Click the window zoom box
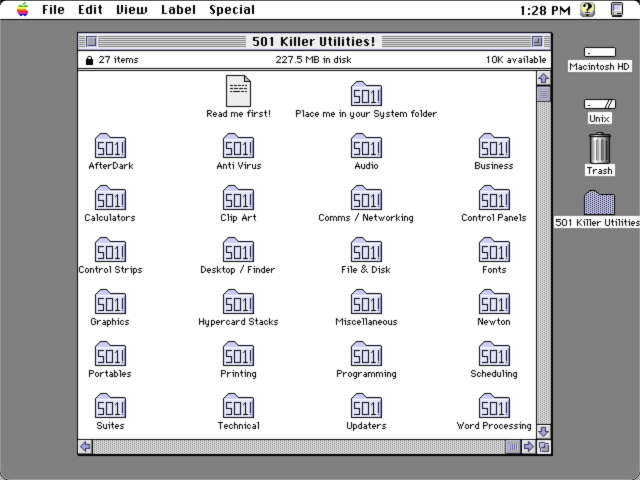 (538, 41)
